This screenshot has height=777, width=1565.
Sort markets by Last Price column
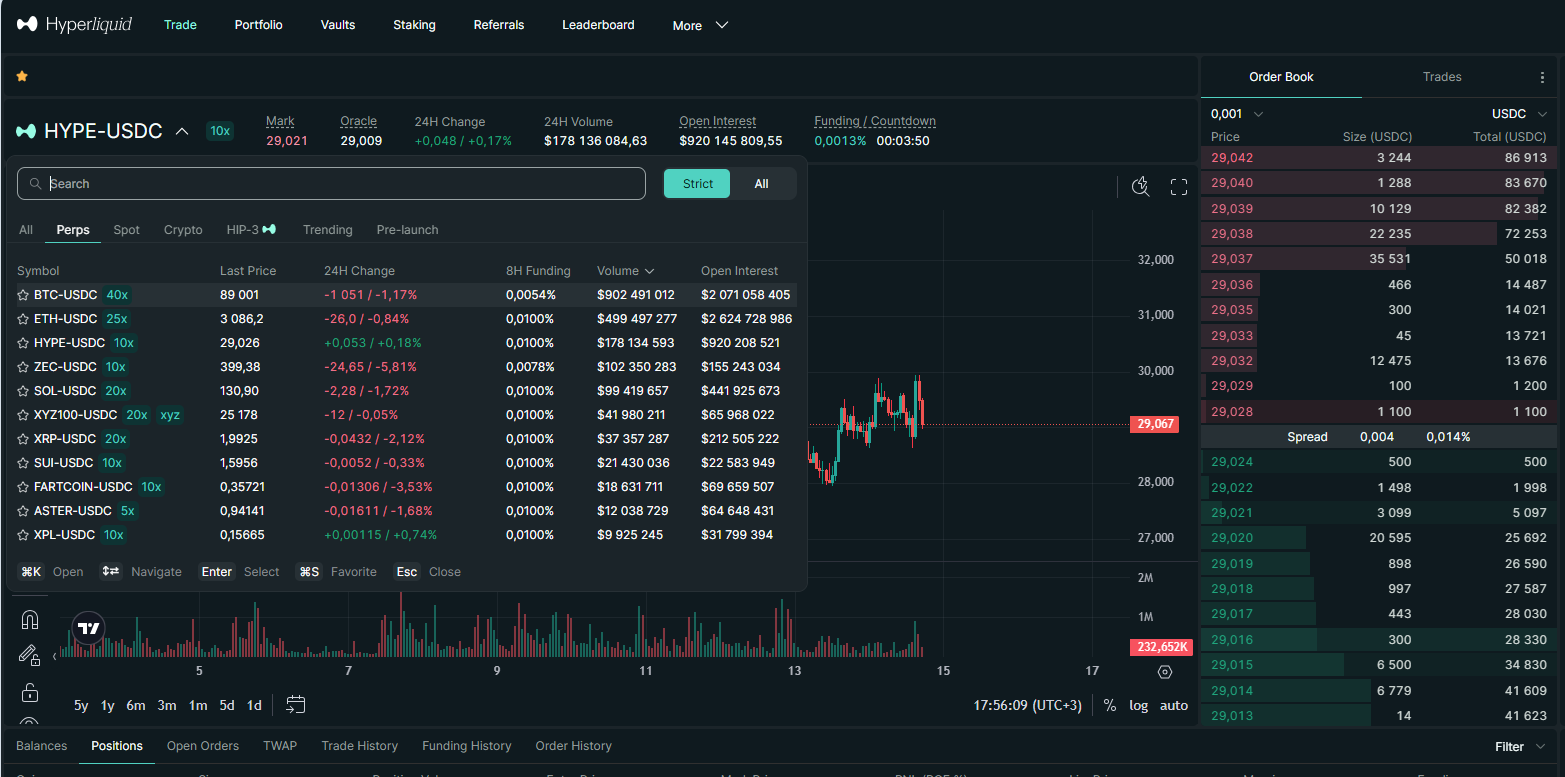248,271
